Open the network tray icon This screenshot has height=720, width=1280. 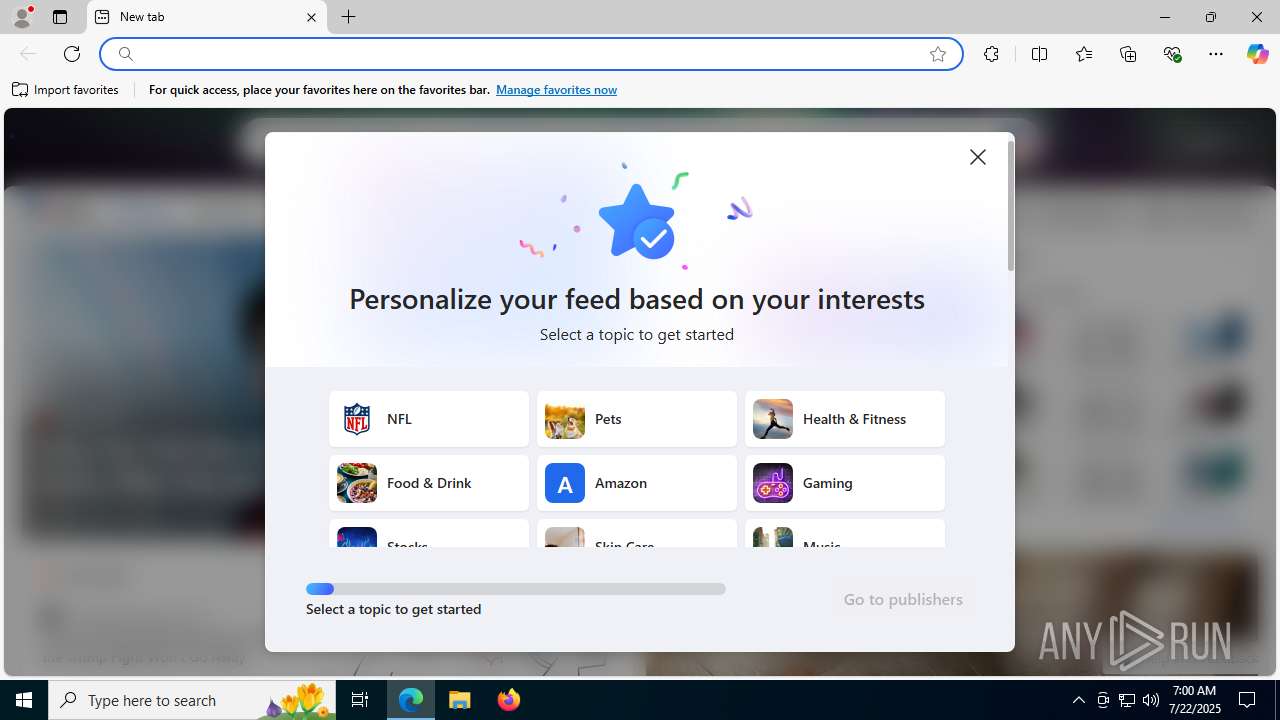coord(1127,700)
